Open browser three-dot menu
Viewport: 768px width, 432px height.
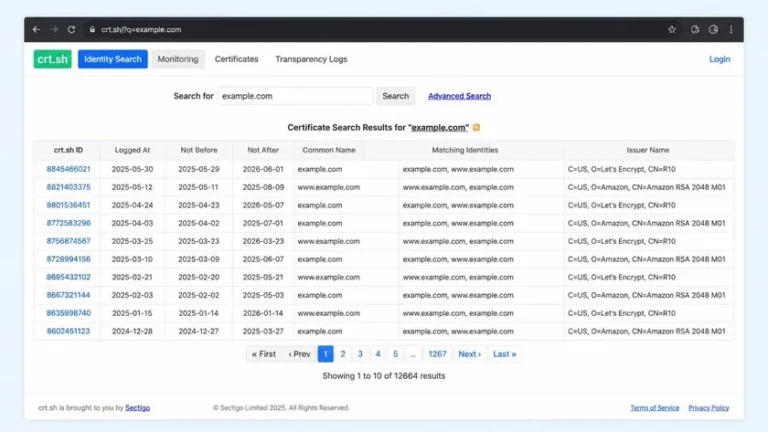731,29
